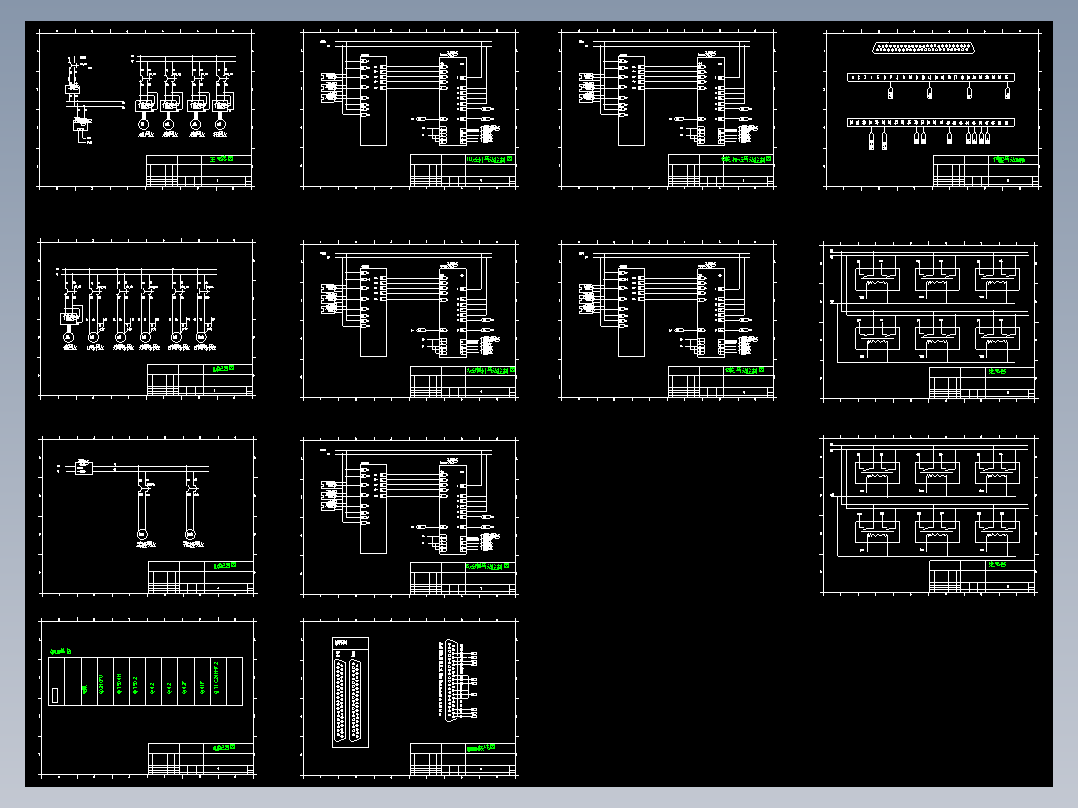This screenshot has height=808, width=1078.
Task: Click the upper terminal strip below the D-sub connector
Action: pos(931,78)
